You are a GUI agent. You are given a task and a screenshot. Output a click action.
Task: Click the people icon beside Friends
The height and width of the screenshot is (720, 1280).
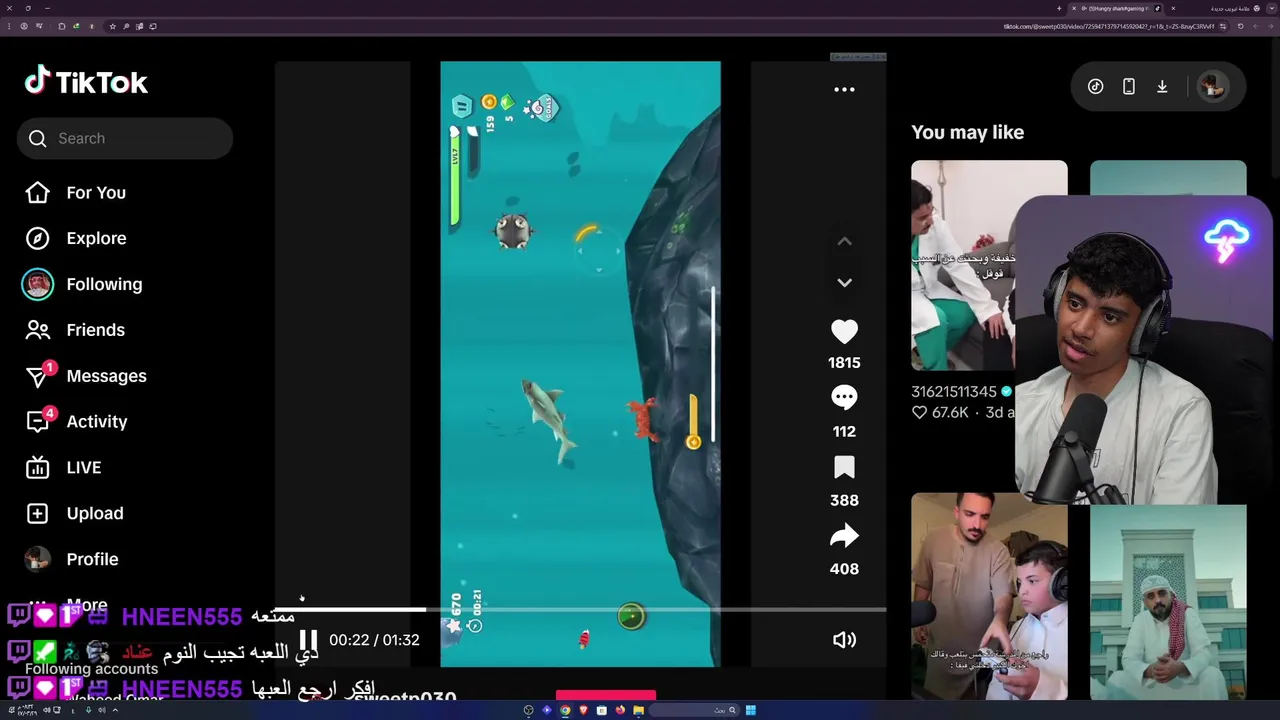pyautogui.click(x=37, y=330)
